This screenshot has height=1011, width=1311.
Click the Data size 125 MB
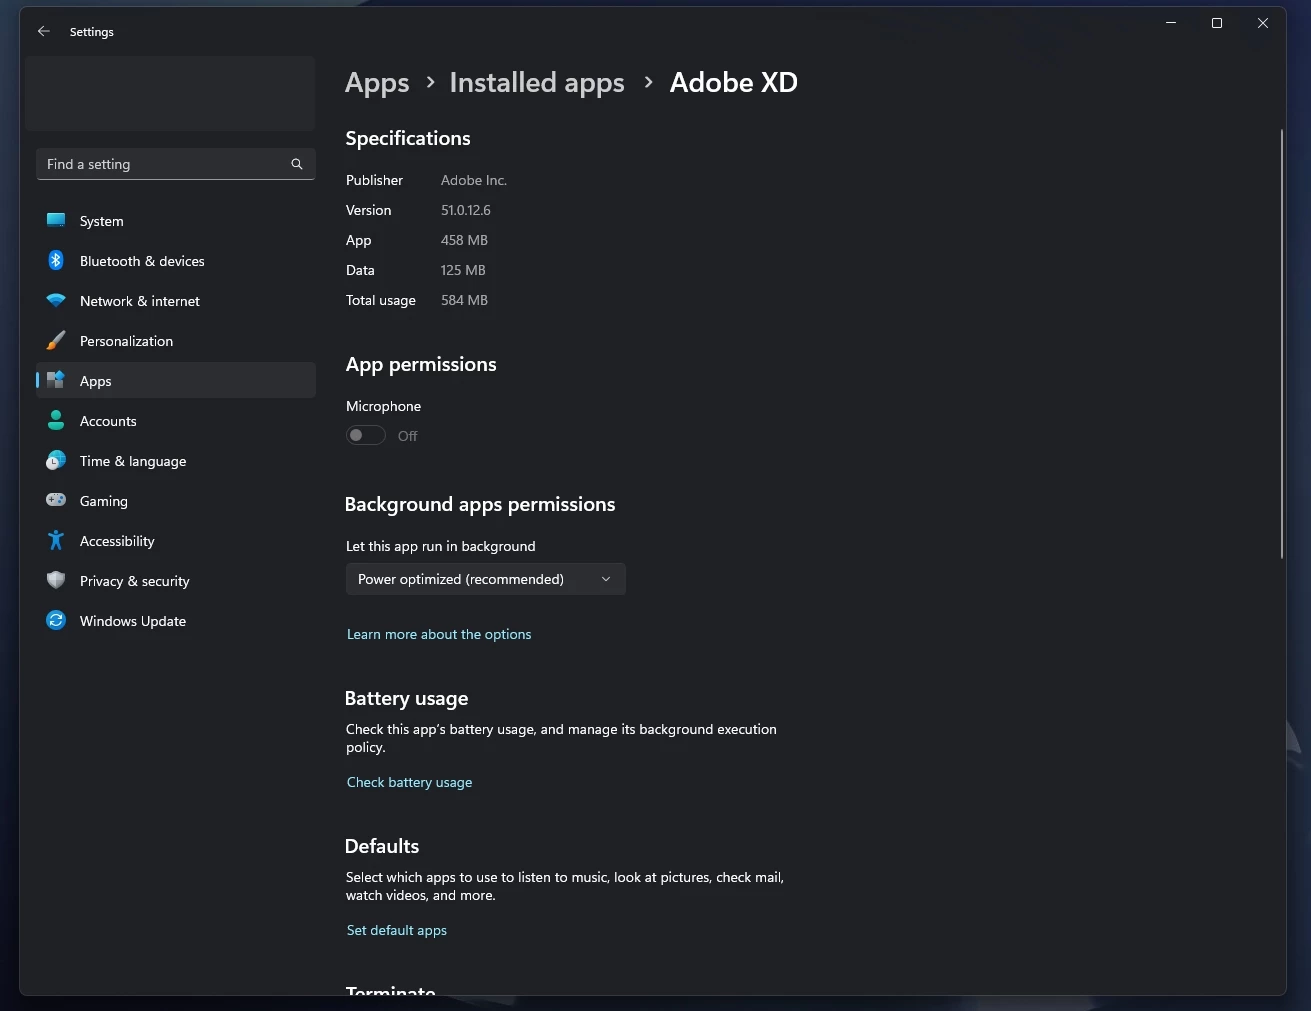coord(463,270)
